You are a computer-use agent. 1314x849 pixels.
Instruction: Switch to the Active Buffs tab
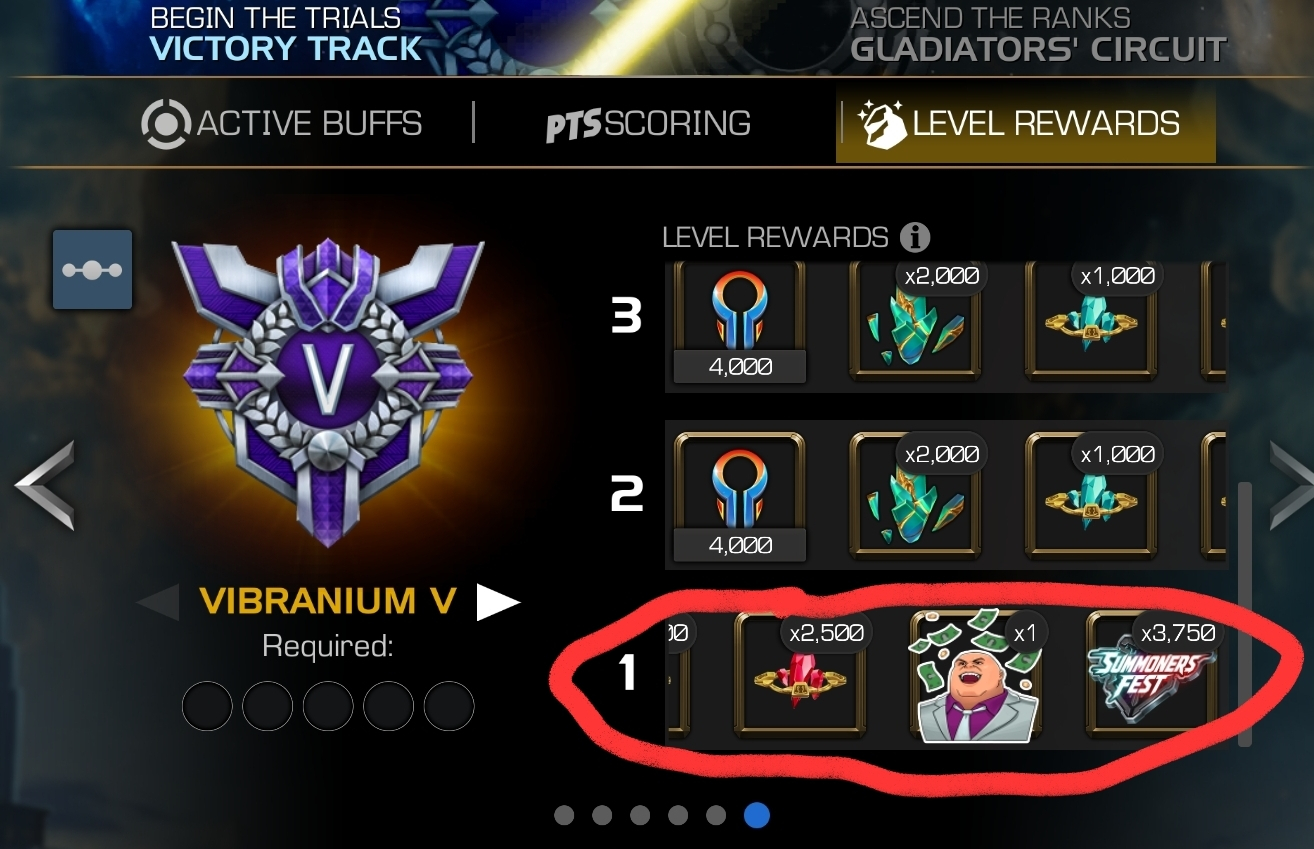tap(282, 124)
